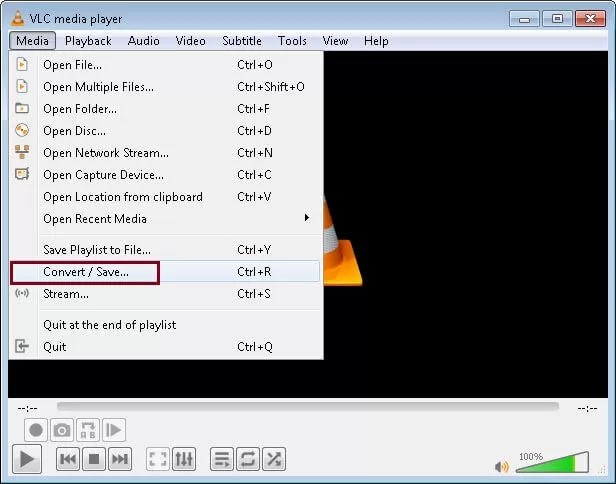Image resolution: width=616 pixels, height=484 pixels.
Task: Show extended settings equalizer icon
Action: pyautogui.click(x=184, y=459)
